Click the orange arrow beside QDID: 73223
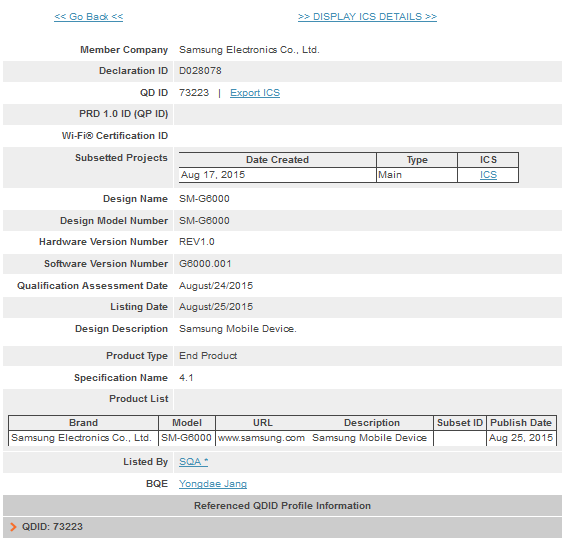Image resolution: width=565 pixels, height=540 pixels. click(x=13, y=527)
